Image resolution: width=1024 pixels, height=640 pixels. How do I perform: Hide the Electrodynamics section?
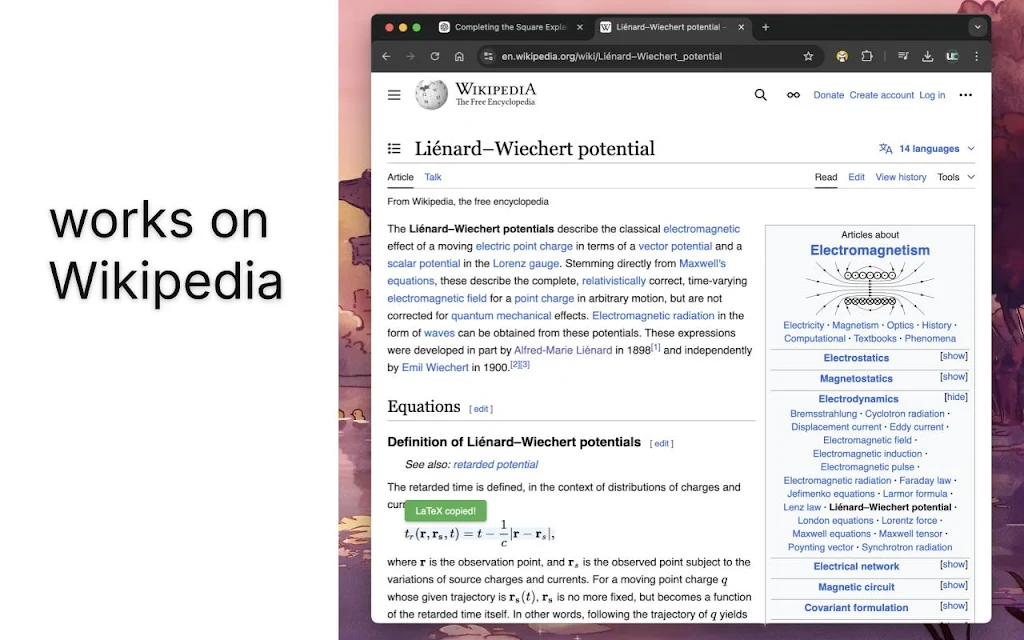(x=955, y=397)
